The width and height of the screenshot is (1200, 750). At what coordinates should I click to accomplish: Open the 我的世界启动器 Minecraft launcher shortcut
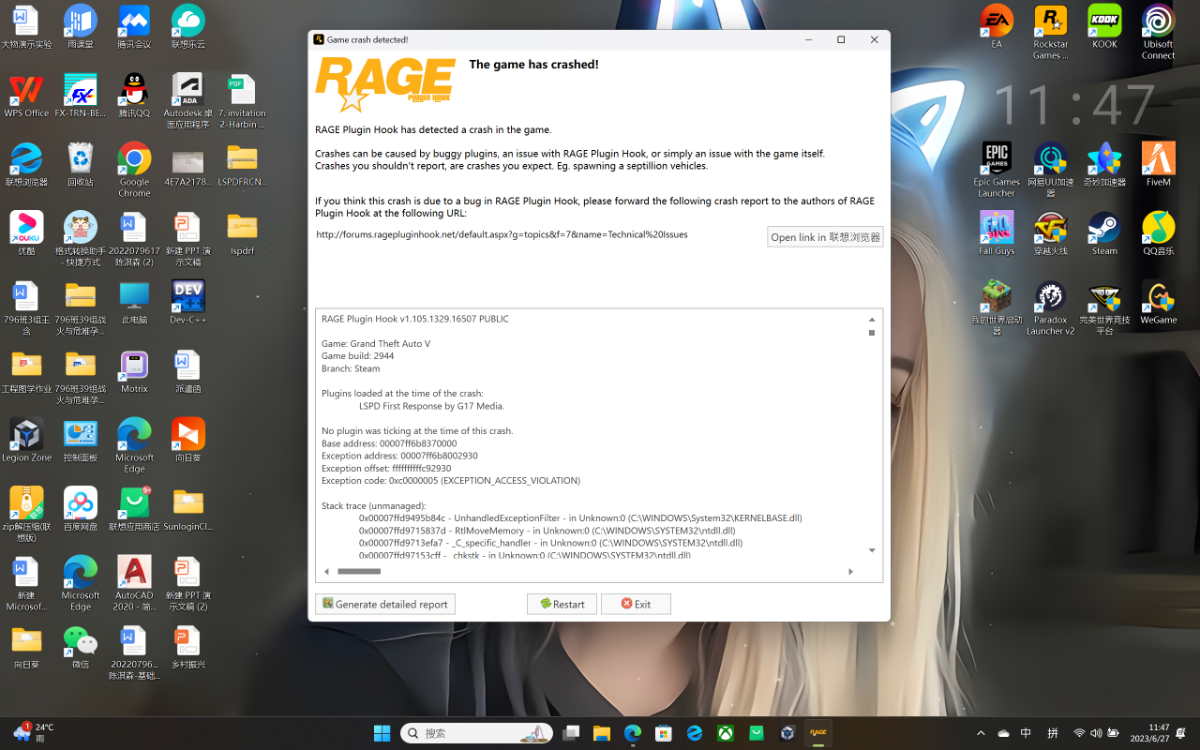coord(996,308)
